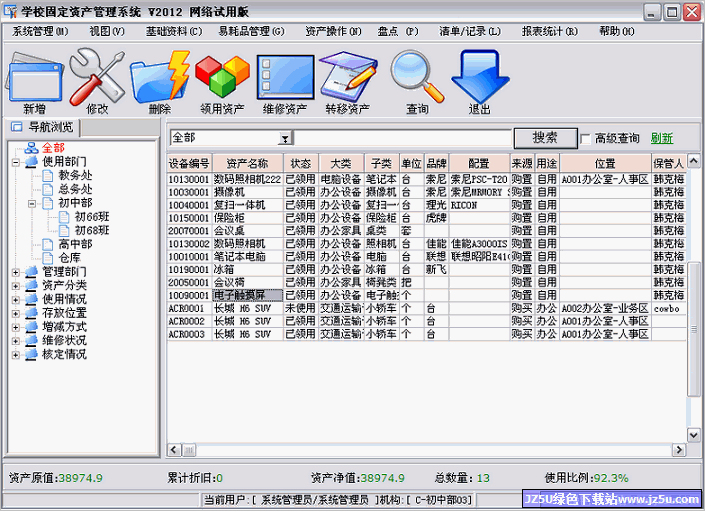Image resolution: width=705 pixels, height=511 pixels.
Task: Click the 搜索 button
Action: point(545,138)
